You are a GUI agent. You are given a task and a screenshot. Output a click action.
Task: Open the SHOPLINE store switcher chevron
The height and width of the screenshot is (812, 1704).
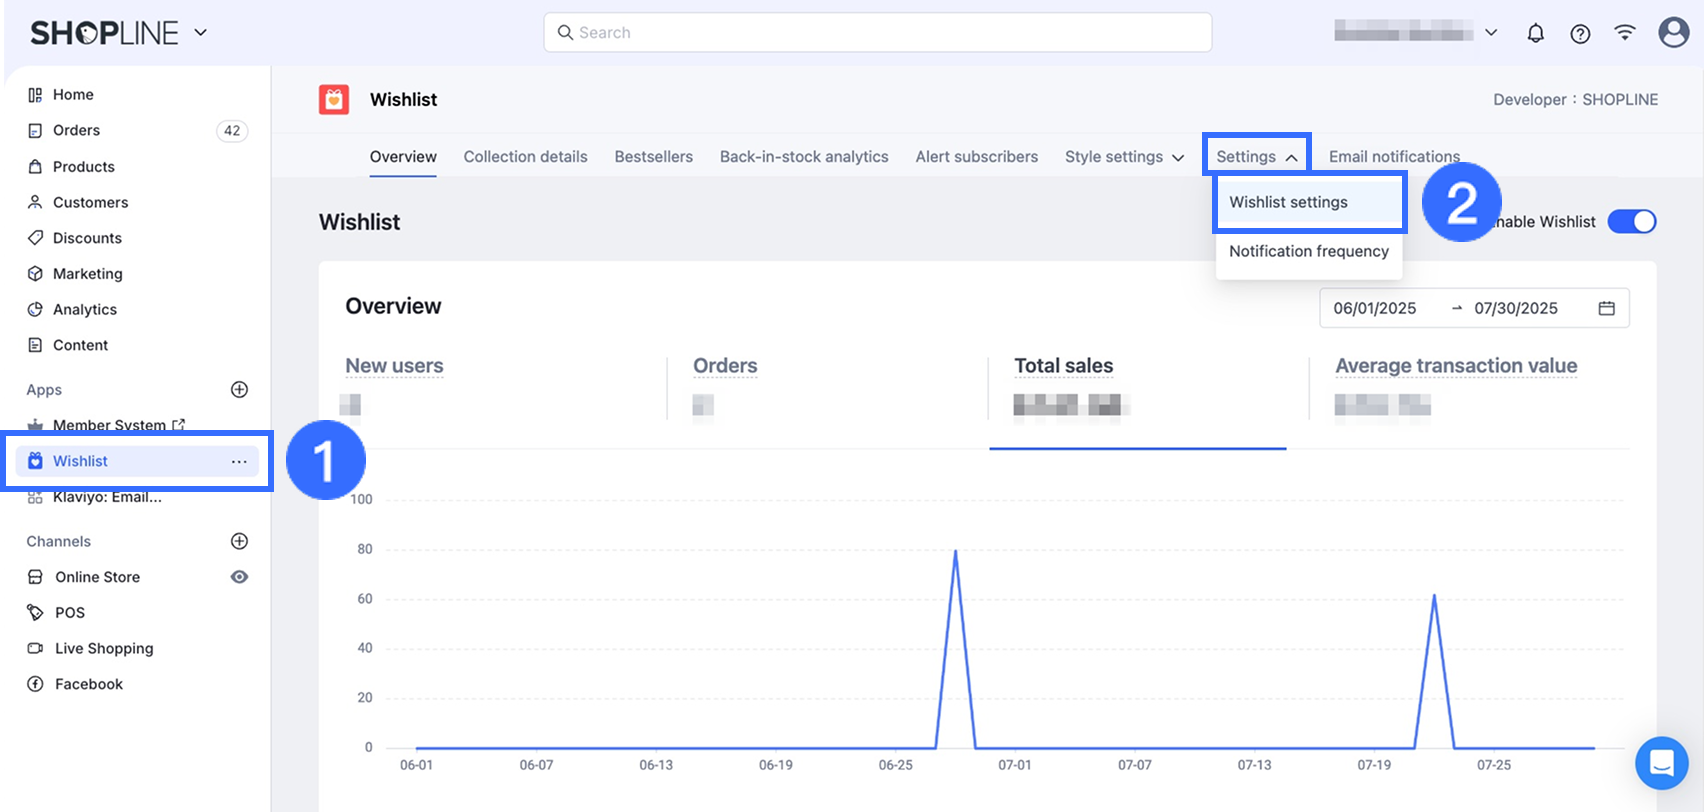coord(200,32)
